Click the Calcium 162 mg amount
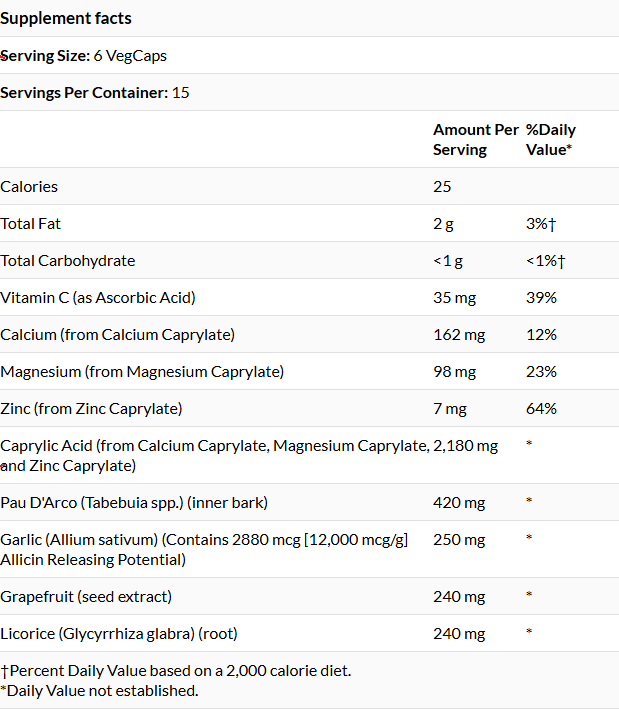This screenshot has width=619, height=709. pos(459,335)
